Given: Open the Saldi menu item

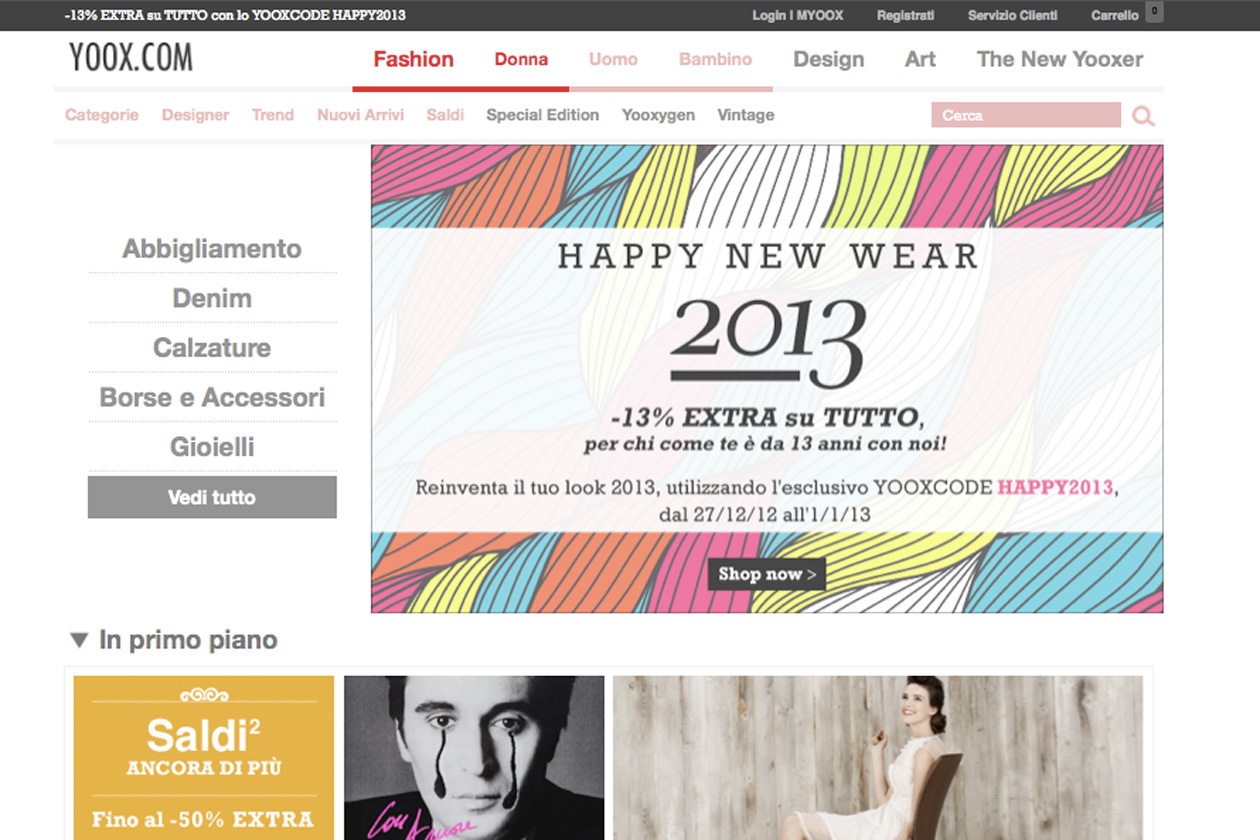Looking at the screenshot, I should [x=445, y=115].
